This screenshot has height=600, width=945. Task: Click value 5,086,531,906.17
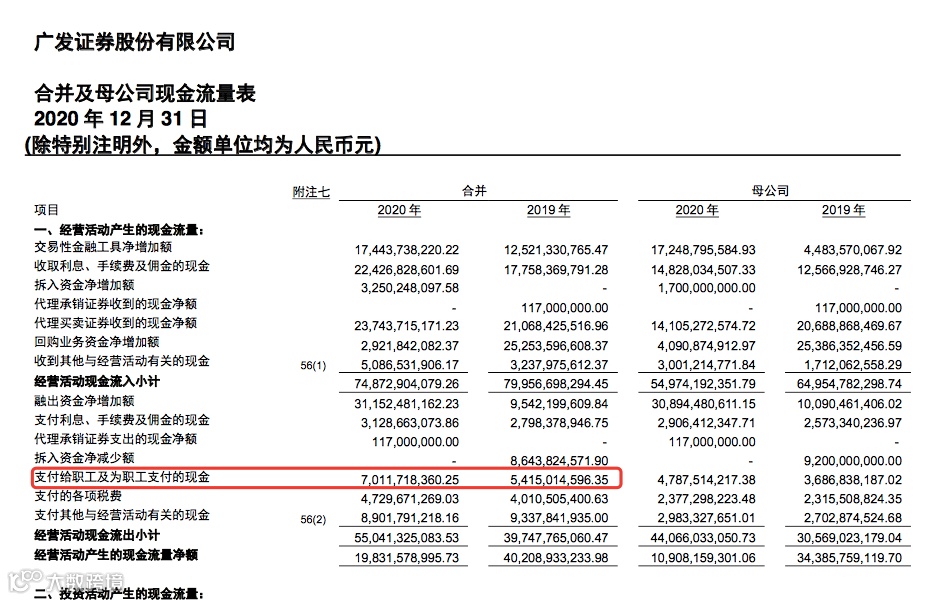[x=410, y=365]
